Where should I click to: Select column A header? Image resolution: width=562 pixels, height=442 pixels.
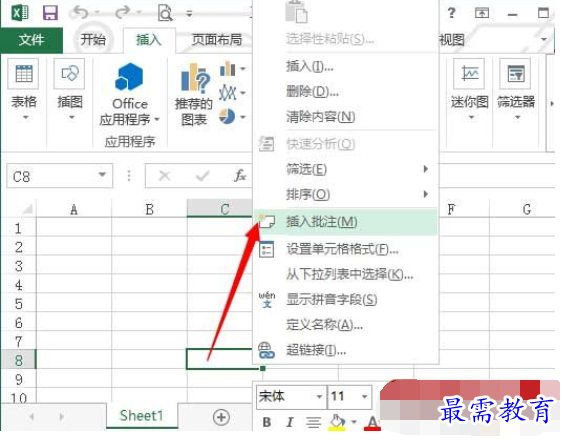[74, 209]
